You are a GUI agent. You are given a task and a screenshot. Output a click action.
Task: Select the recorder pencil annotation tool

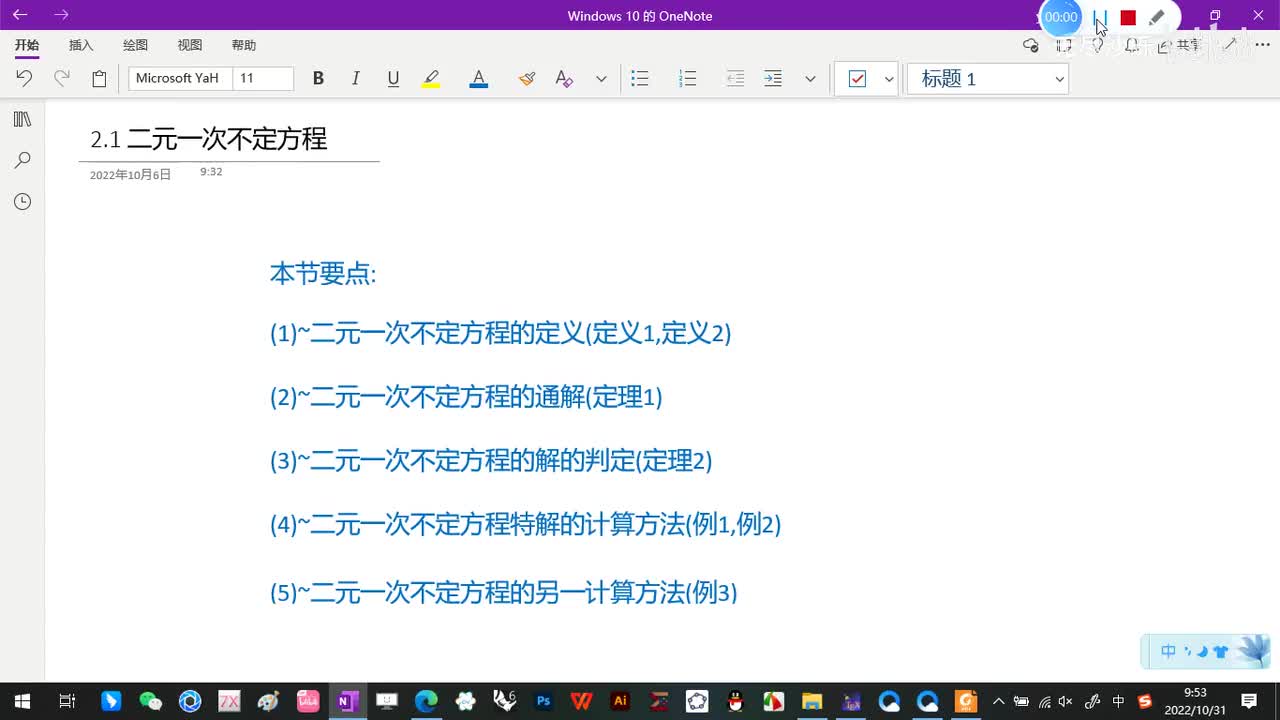click(1157, 17)
